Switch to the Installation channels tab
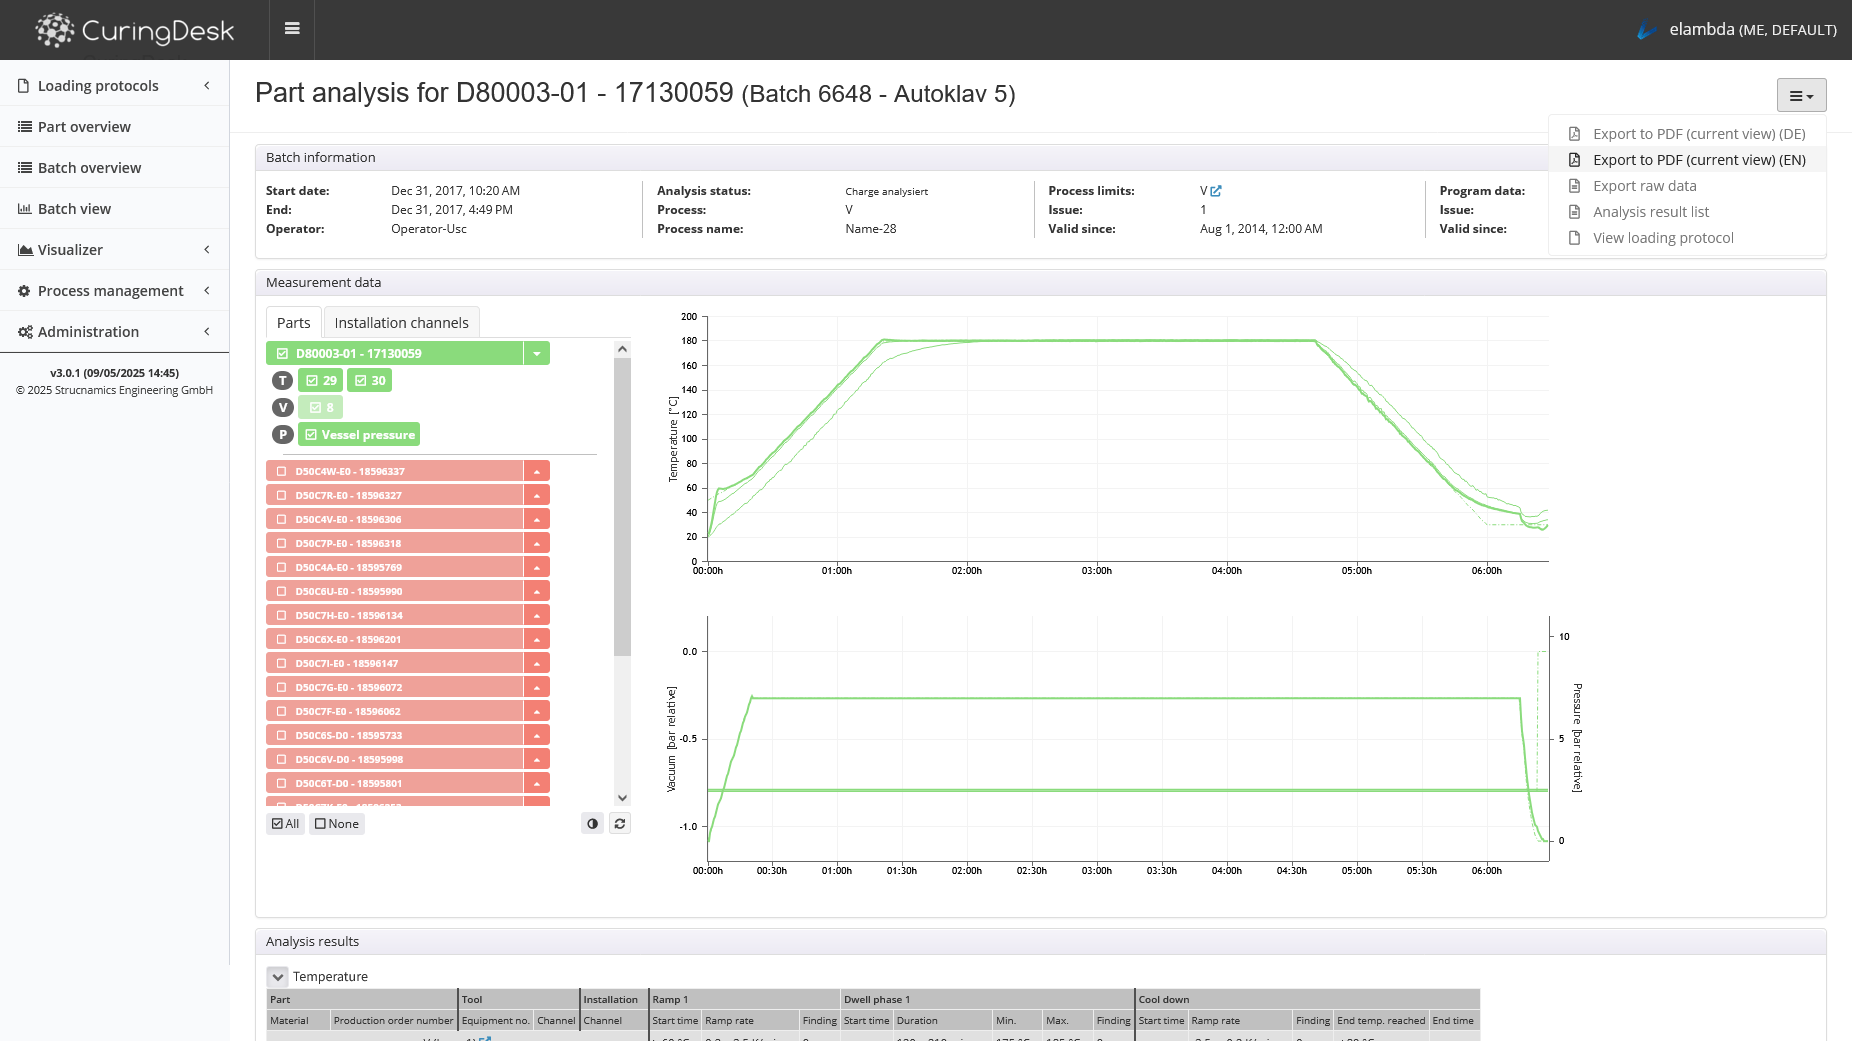The width and height of the screenshot is (1852, 1041). pos(401,323)
